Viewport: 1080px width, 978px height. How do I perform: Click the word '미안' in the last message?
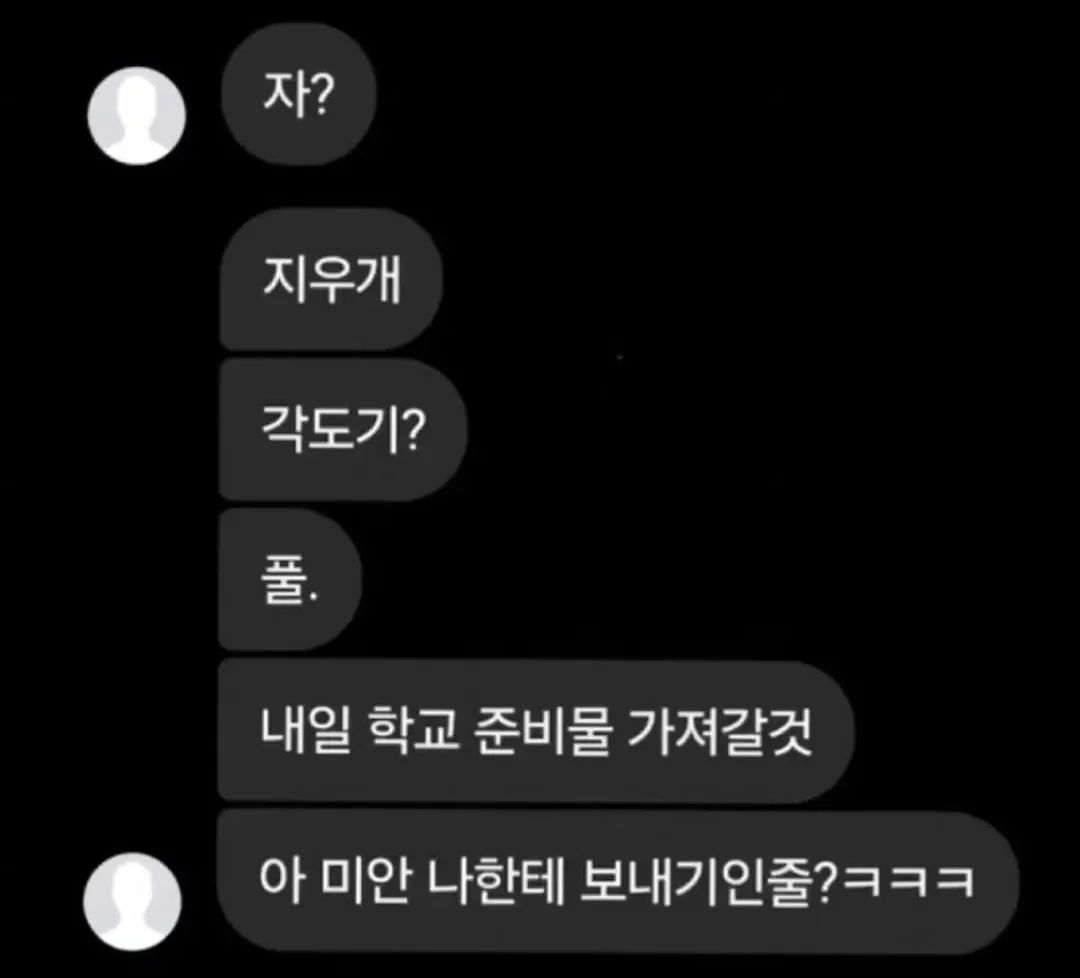tap(366, 881)
